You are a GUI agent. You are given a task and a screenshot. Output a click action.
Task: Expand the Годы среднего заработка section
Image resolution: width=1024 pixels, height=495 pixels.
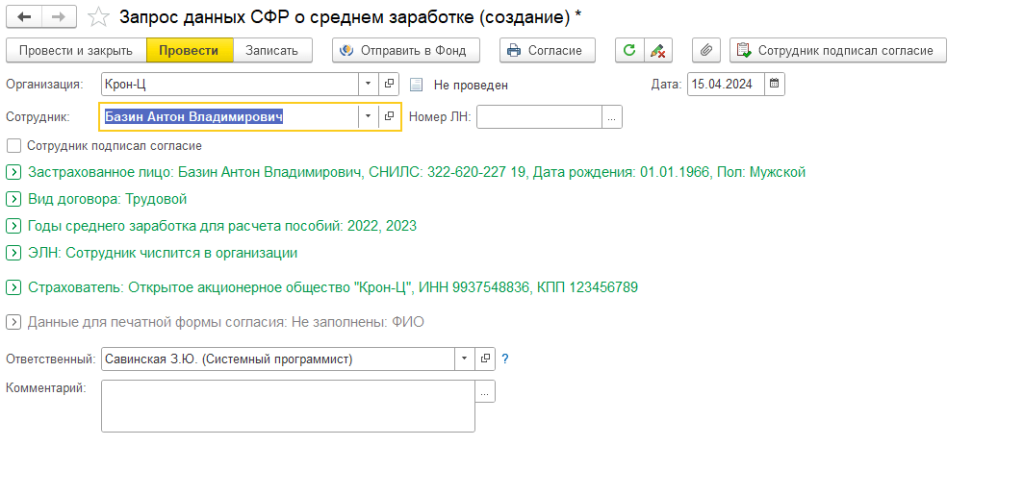[x=13, y=226]
